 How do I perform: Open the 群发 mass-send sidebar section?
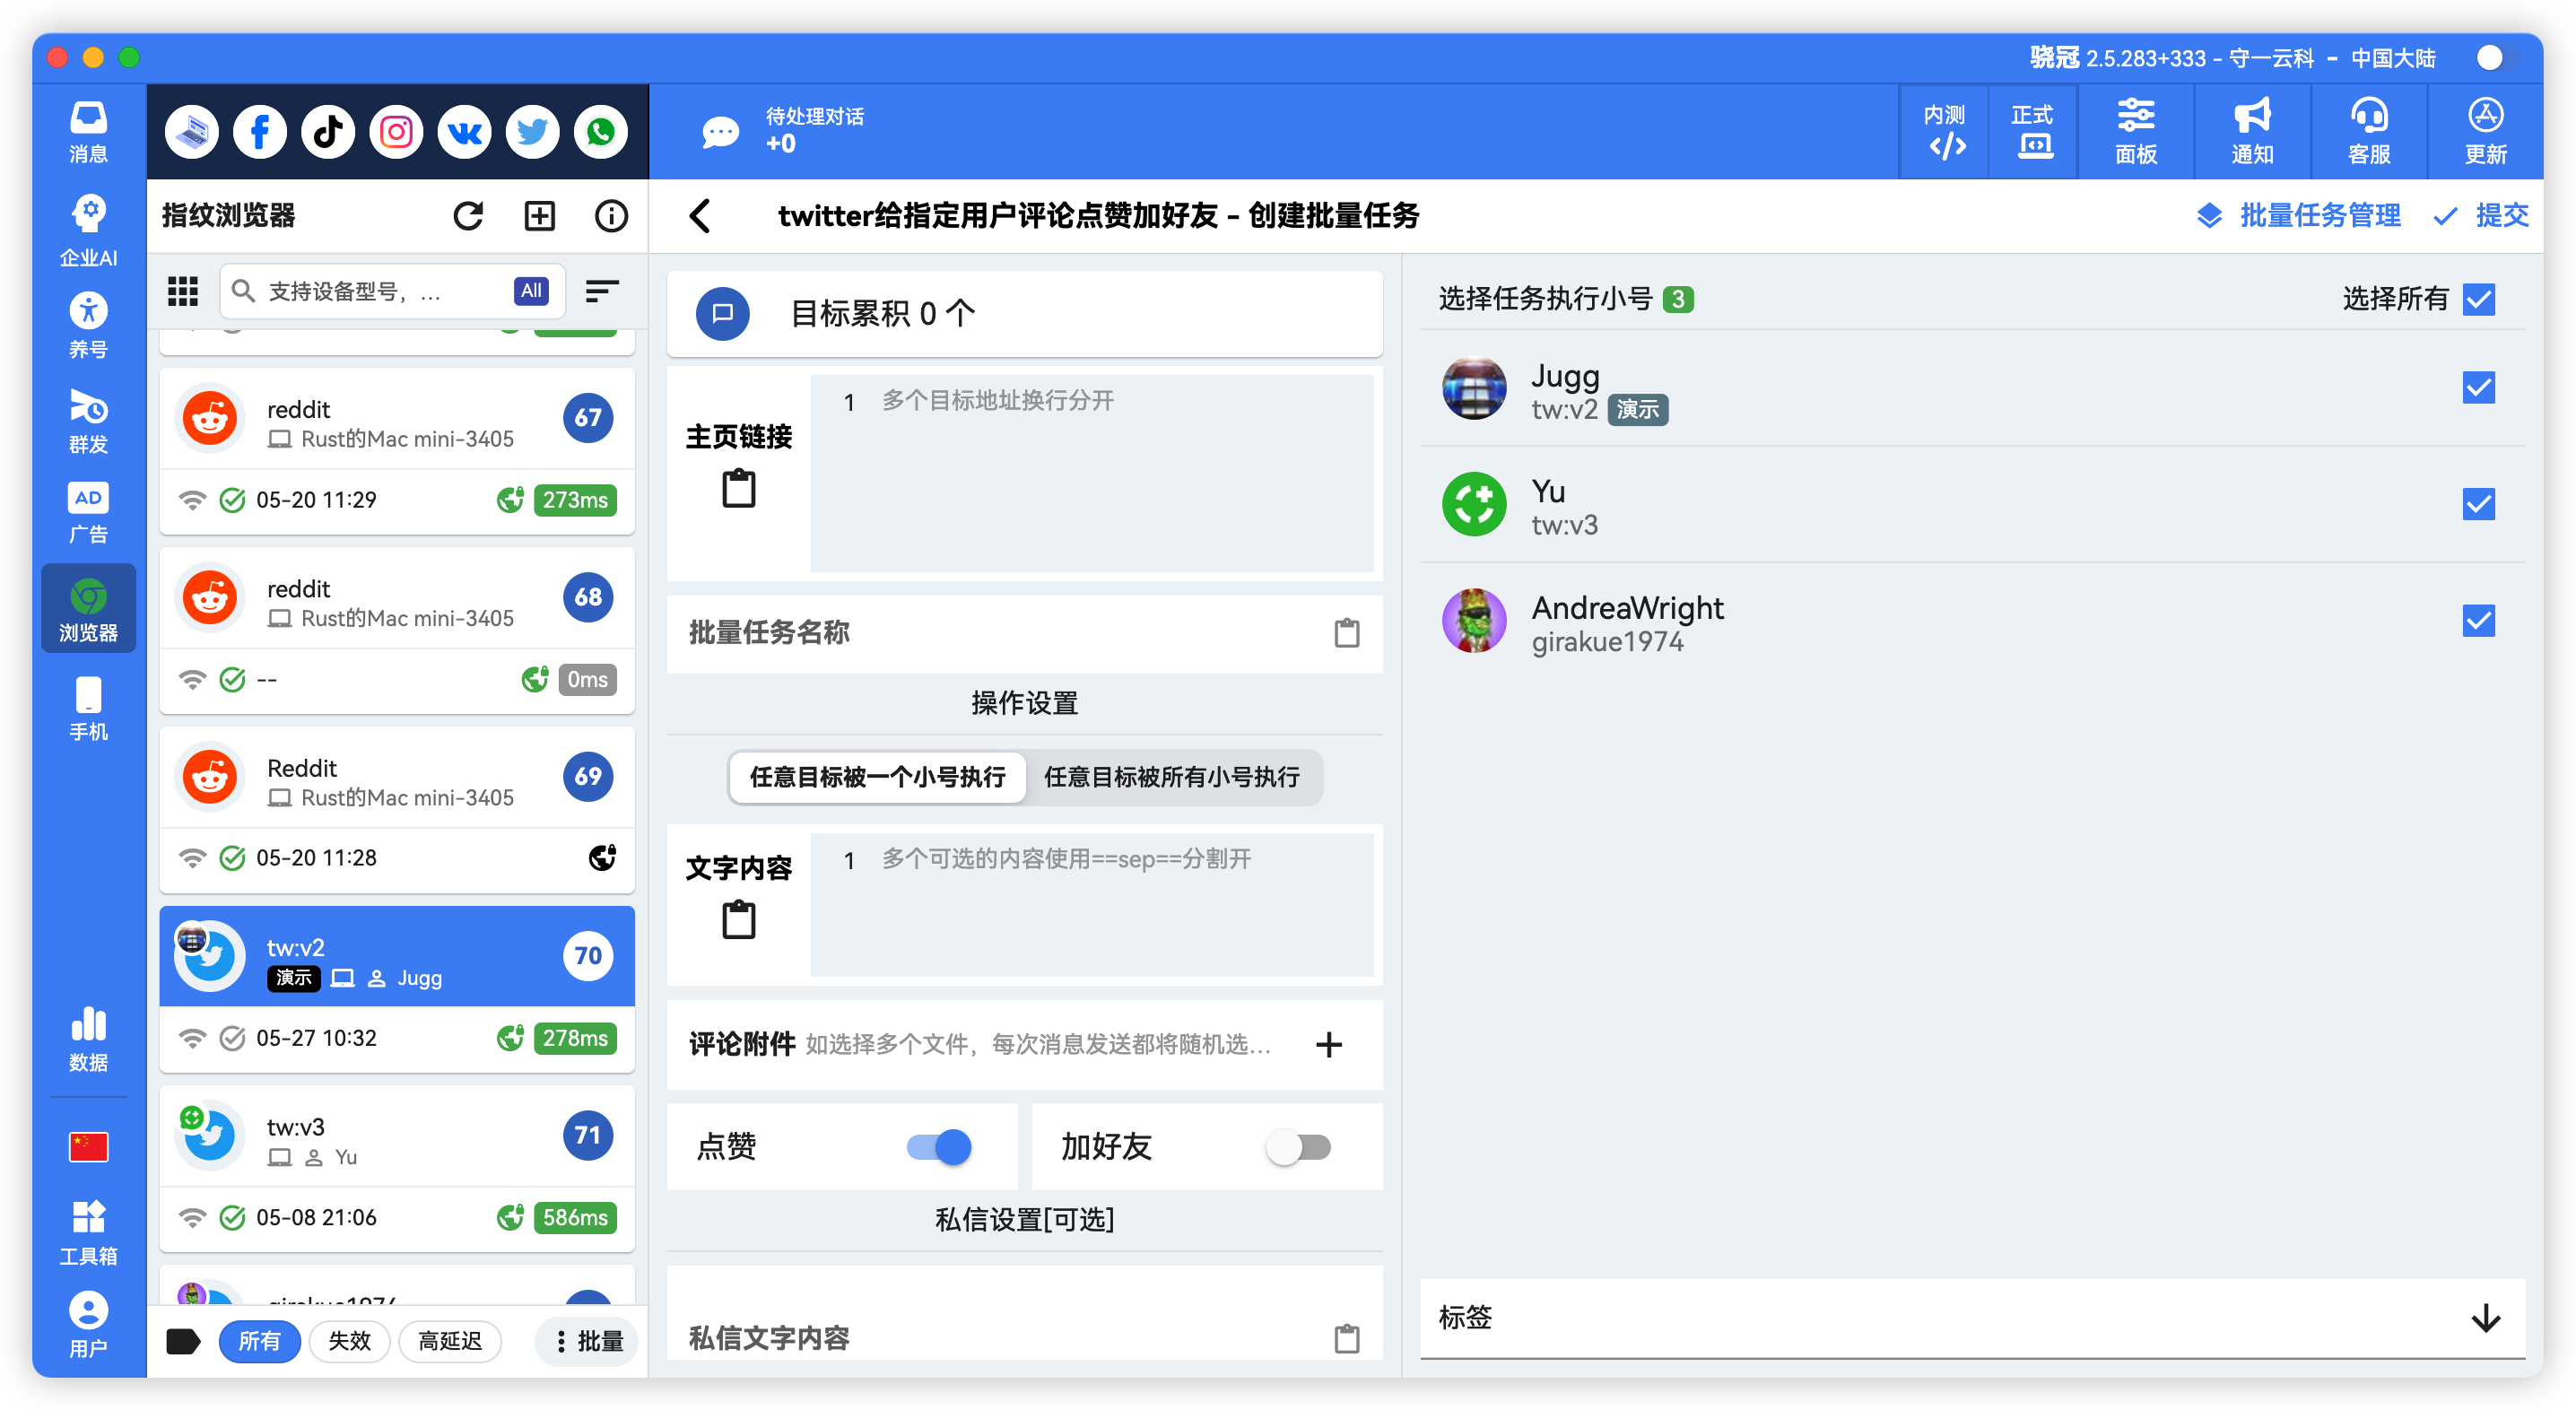[x=88, y=421]
